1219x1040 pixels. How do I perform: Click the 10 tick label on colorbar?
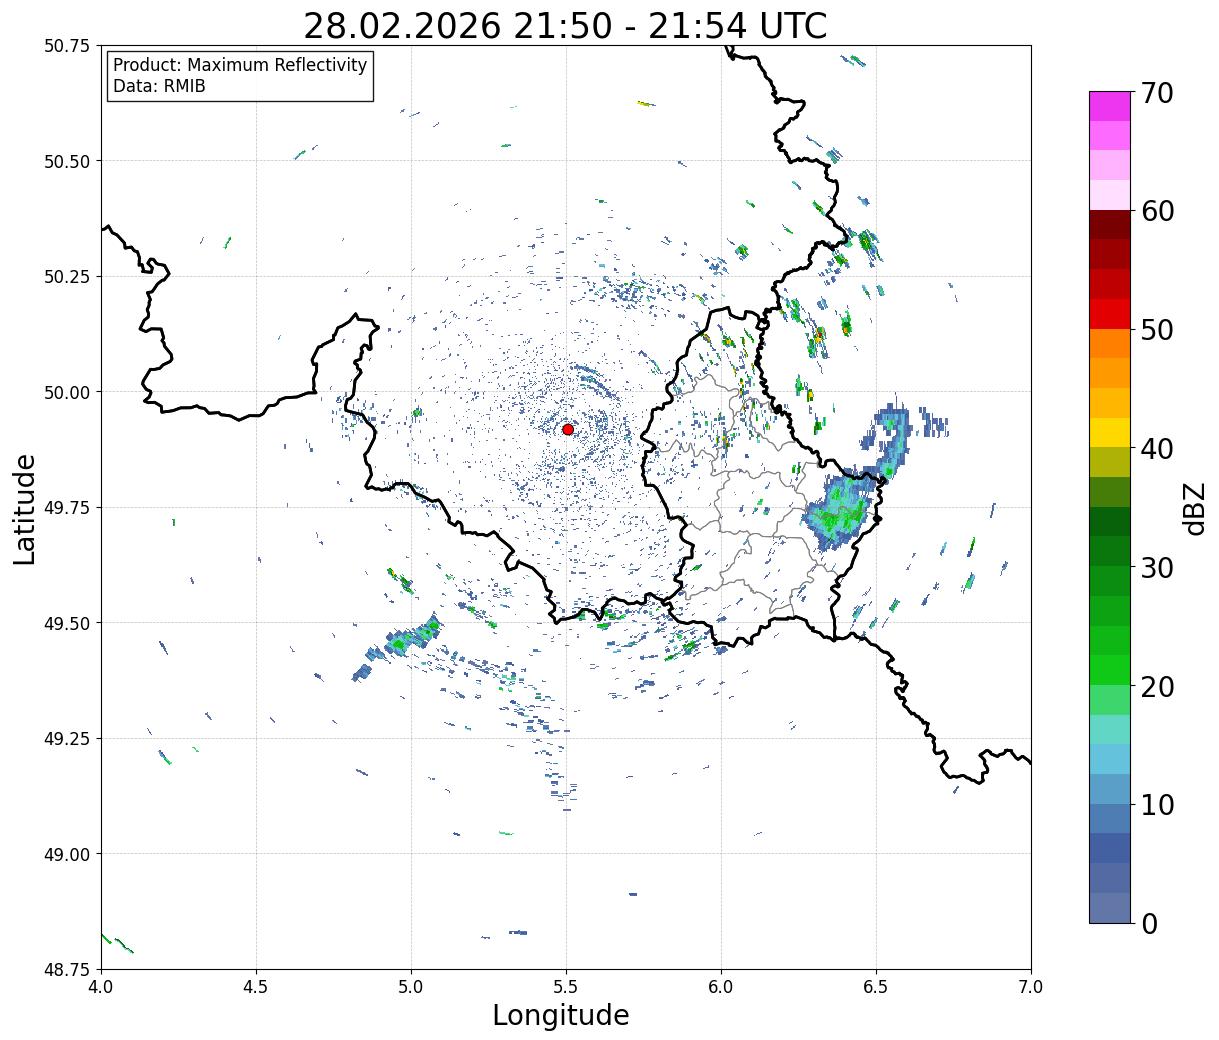1157,805
